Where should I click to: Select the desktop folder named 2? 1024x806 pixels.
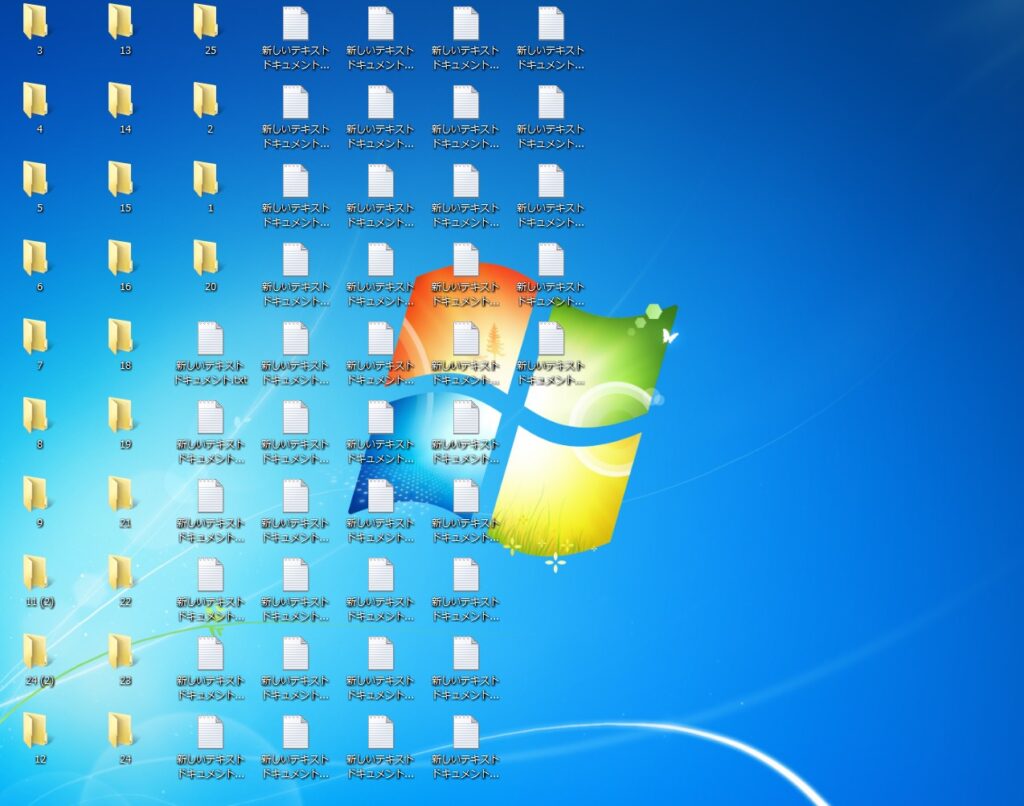point(206,101)
